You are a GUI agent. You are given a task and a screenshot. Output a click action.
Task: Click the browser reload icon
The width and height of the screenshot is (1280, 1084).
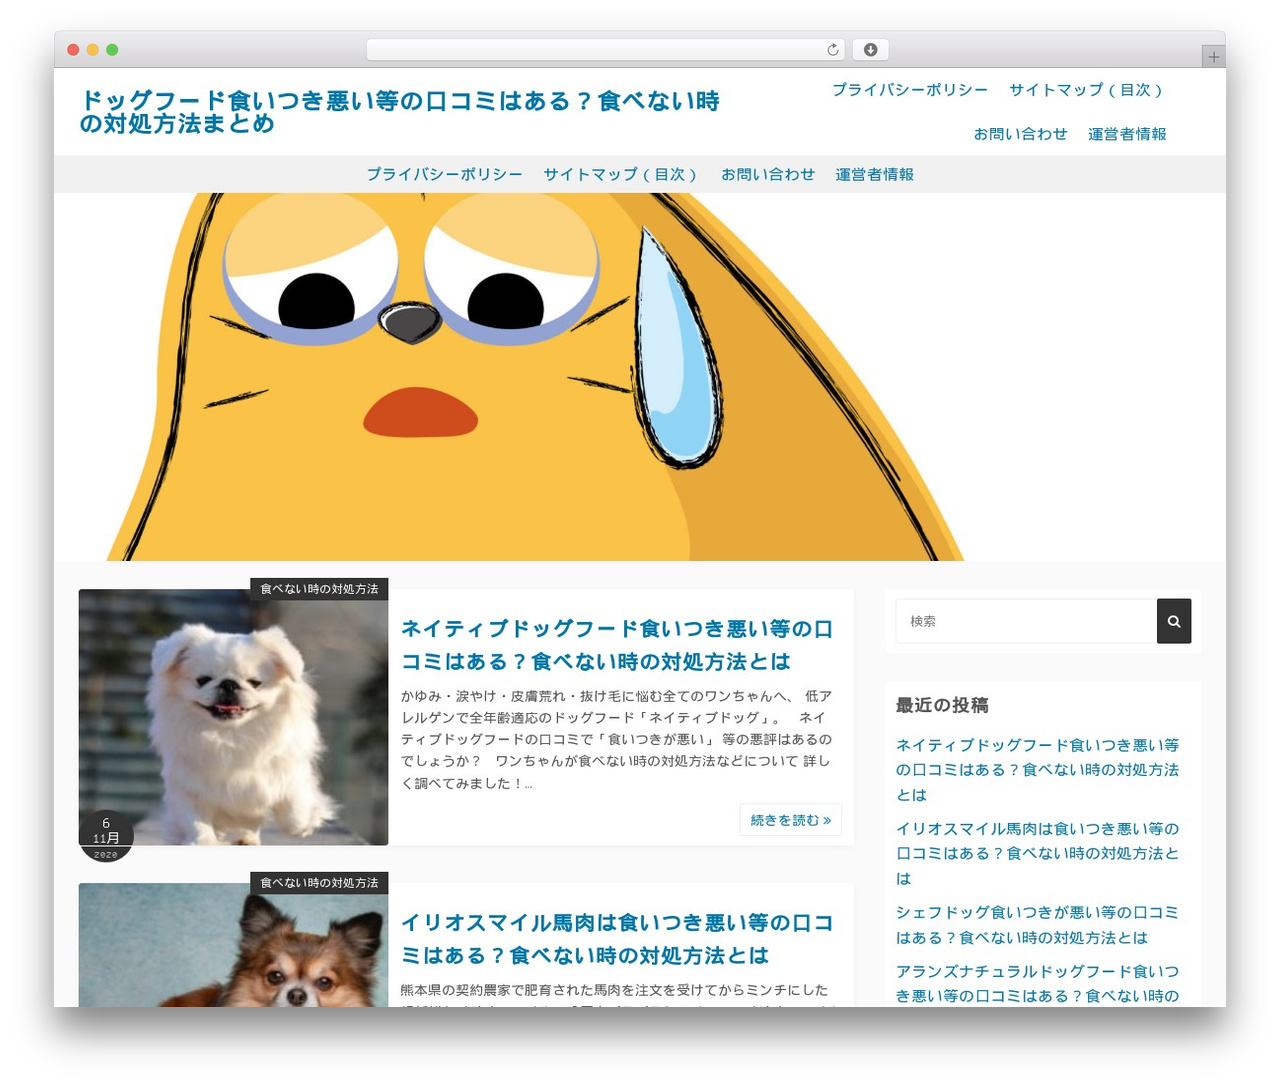pyautogui.click(x=832, y=50)
